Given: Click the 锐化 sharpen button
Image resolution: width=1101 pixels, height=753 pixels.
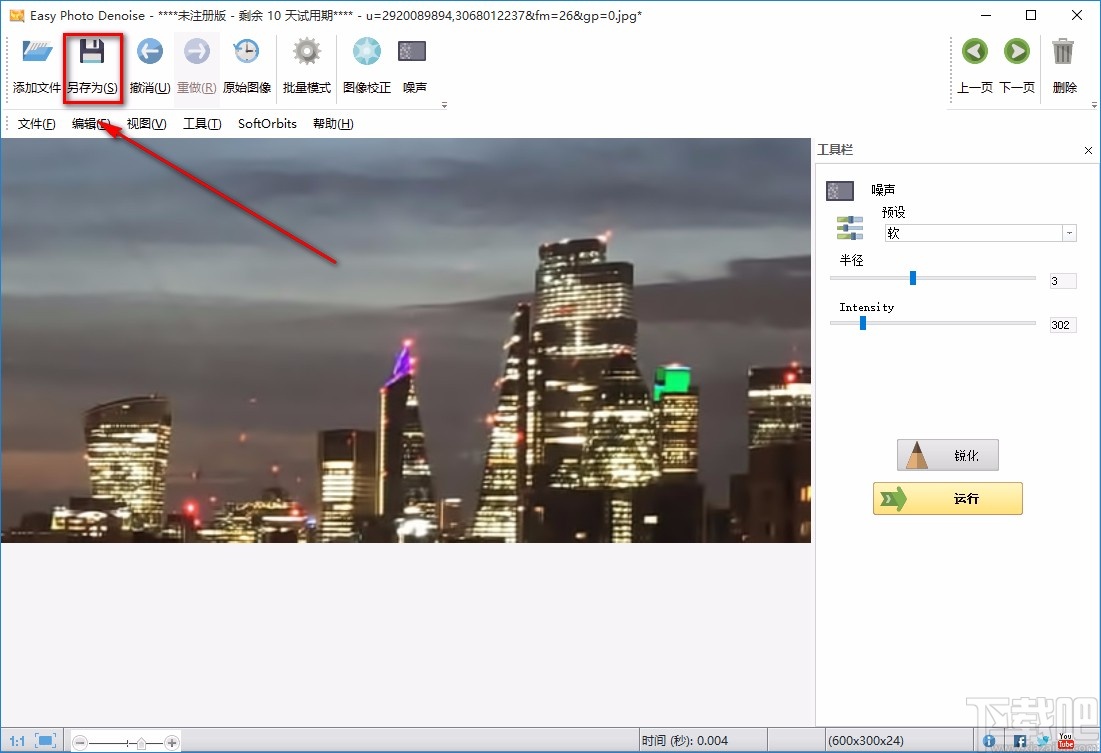Looking at the screenshot, I should [947, 455].
